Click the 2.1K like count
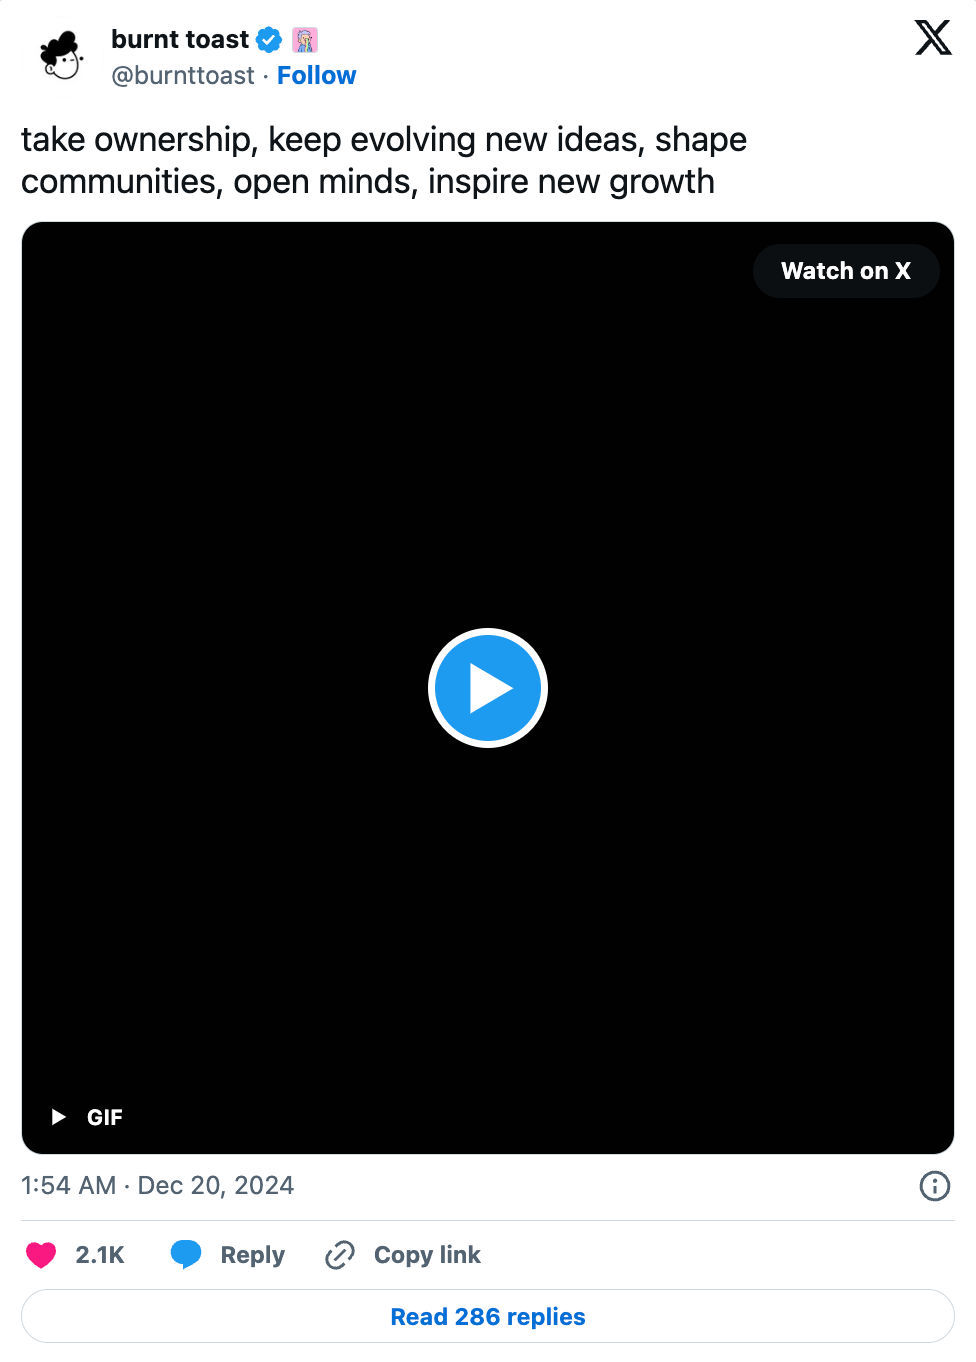Image resolution: width=976 pixels, height=1362 pixels. (x=100, y=1255)
